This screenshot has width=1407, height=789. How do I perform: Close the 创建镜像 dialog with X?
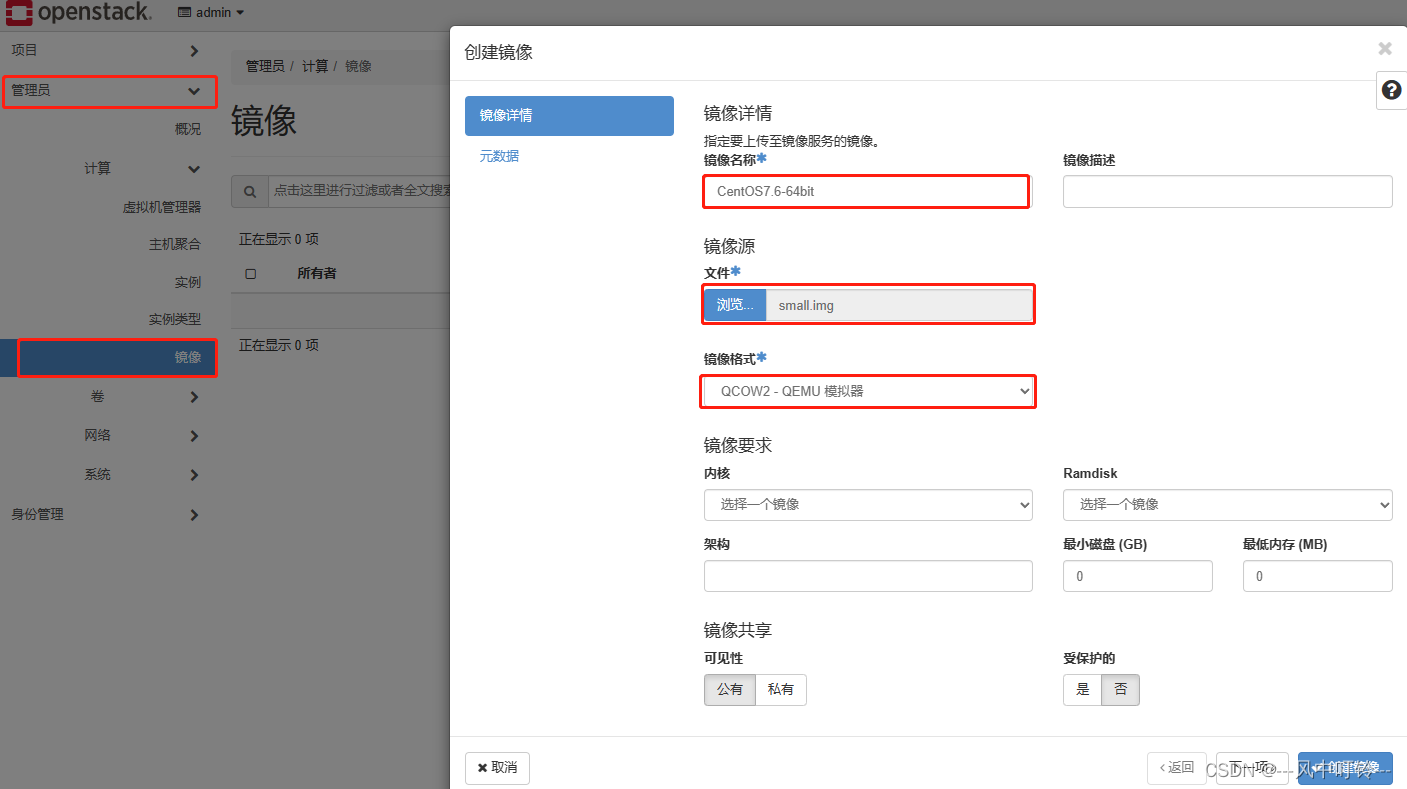(1385, 49)
